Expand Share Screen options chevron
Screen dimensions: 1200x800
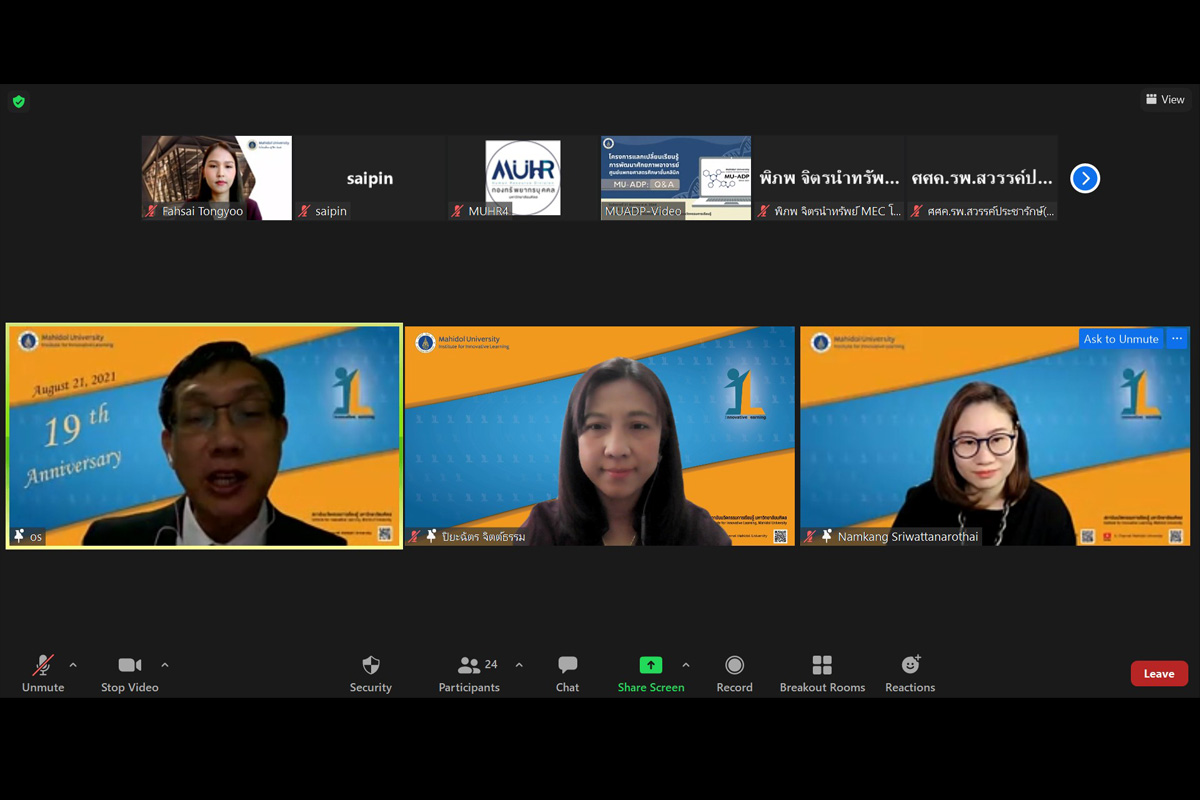(686, 665)
